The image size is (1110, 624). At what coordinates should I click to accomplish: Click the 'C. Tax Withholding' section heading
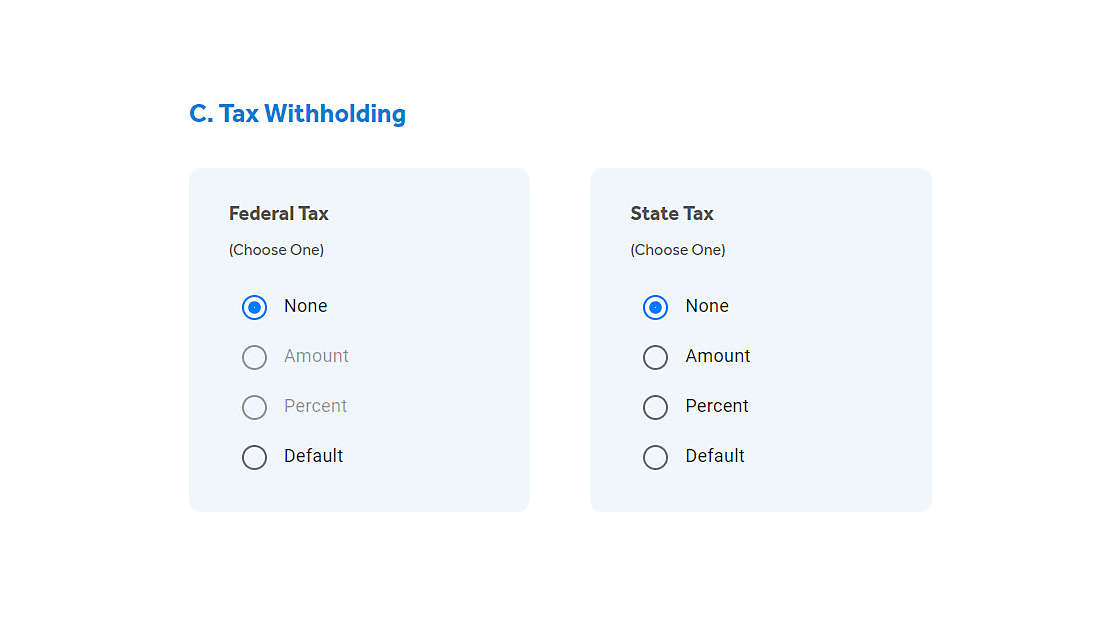tap(297, 113)
